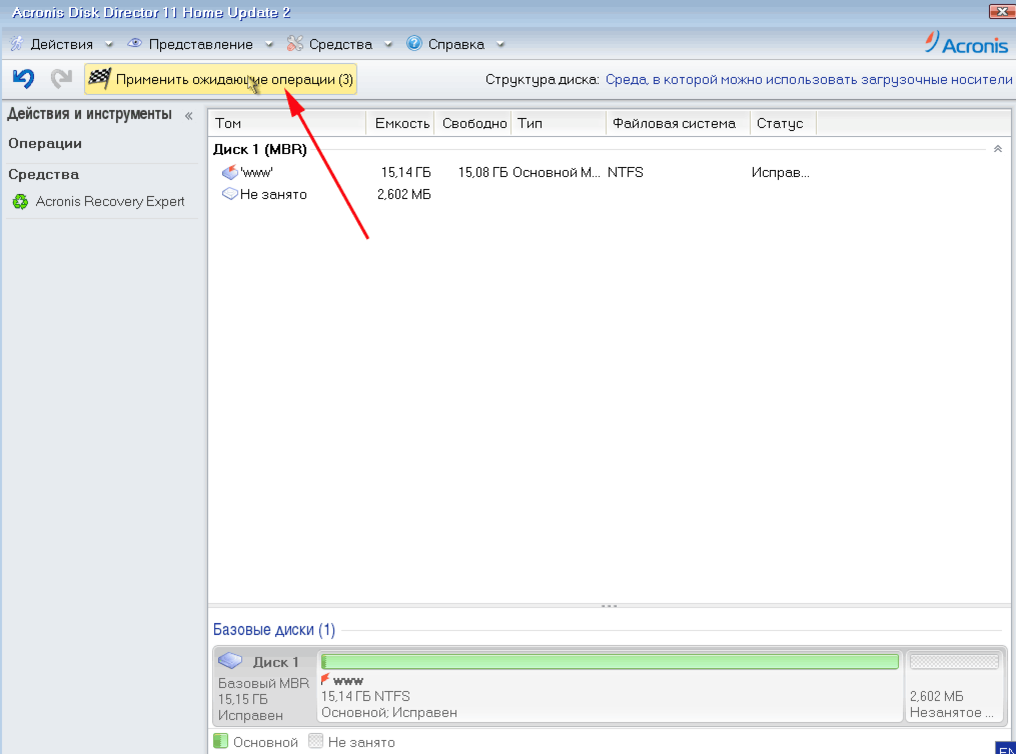Viewport: 1016px width, 754px height.
Task: Click the 15,14 ГБ NTFS label in disk map
Action: pyautogui.click(x=365, y=696)
